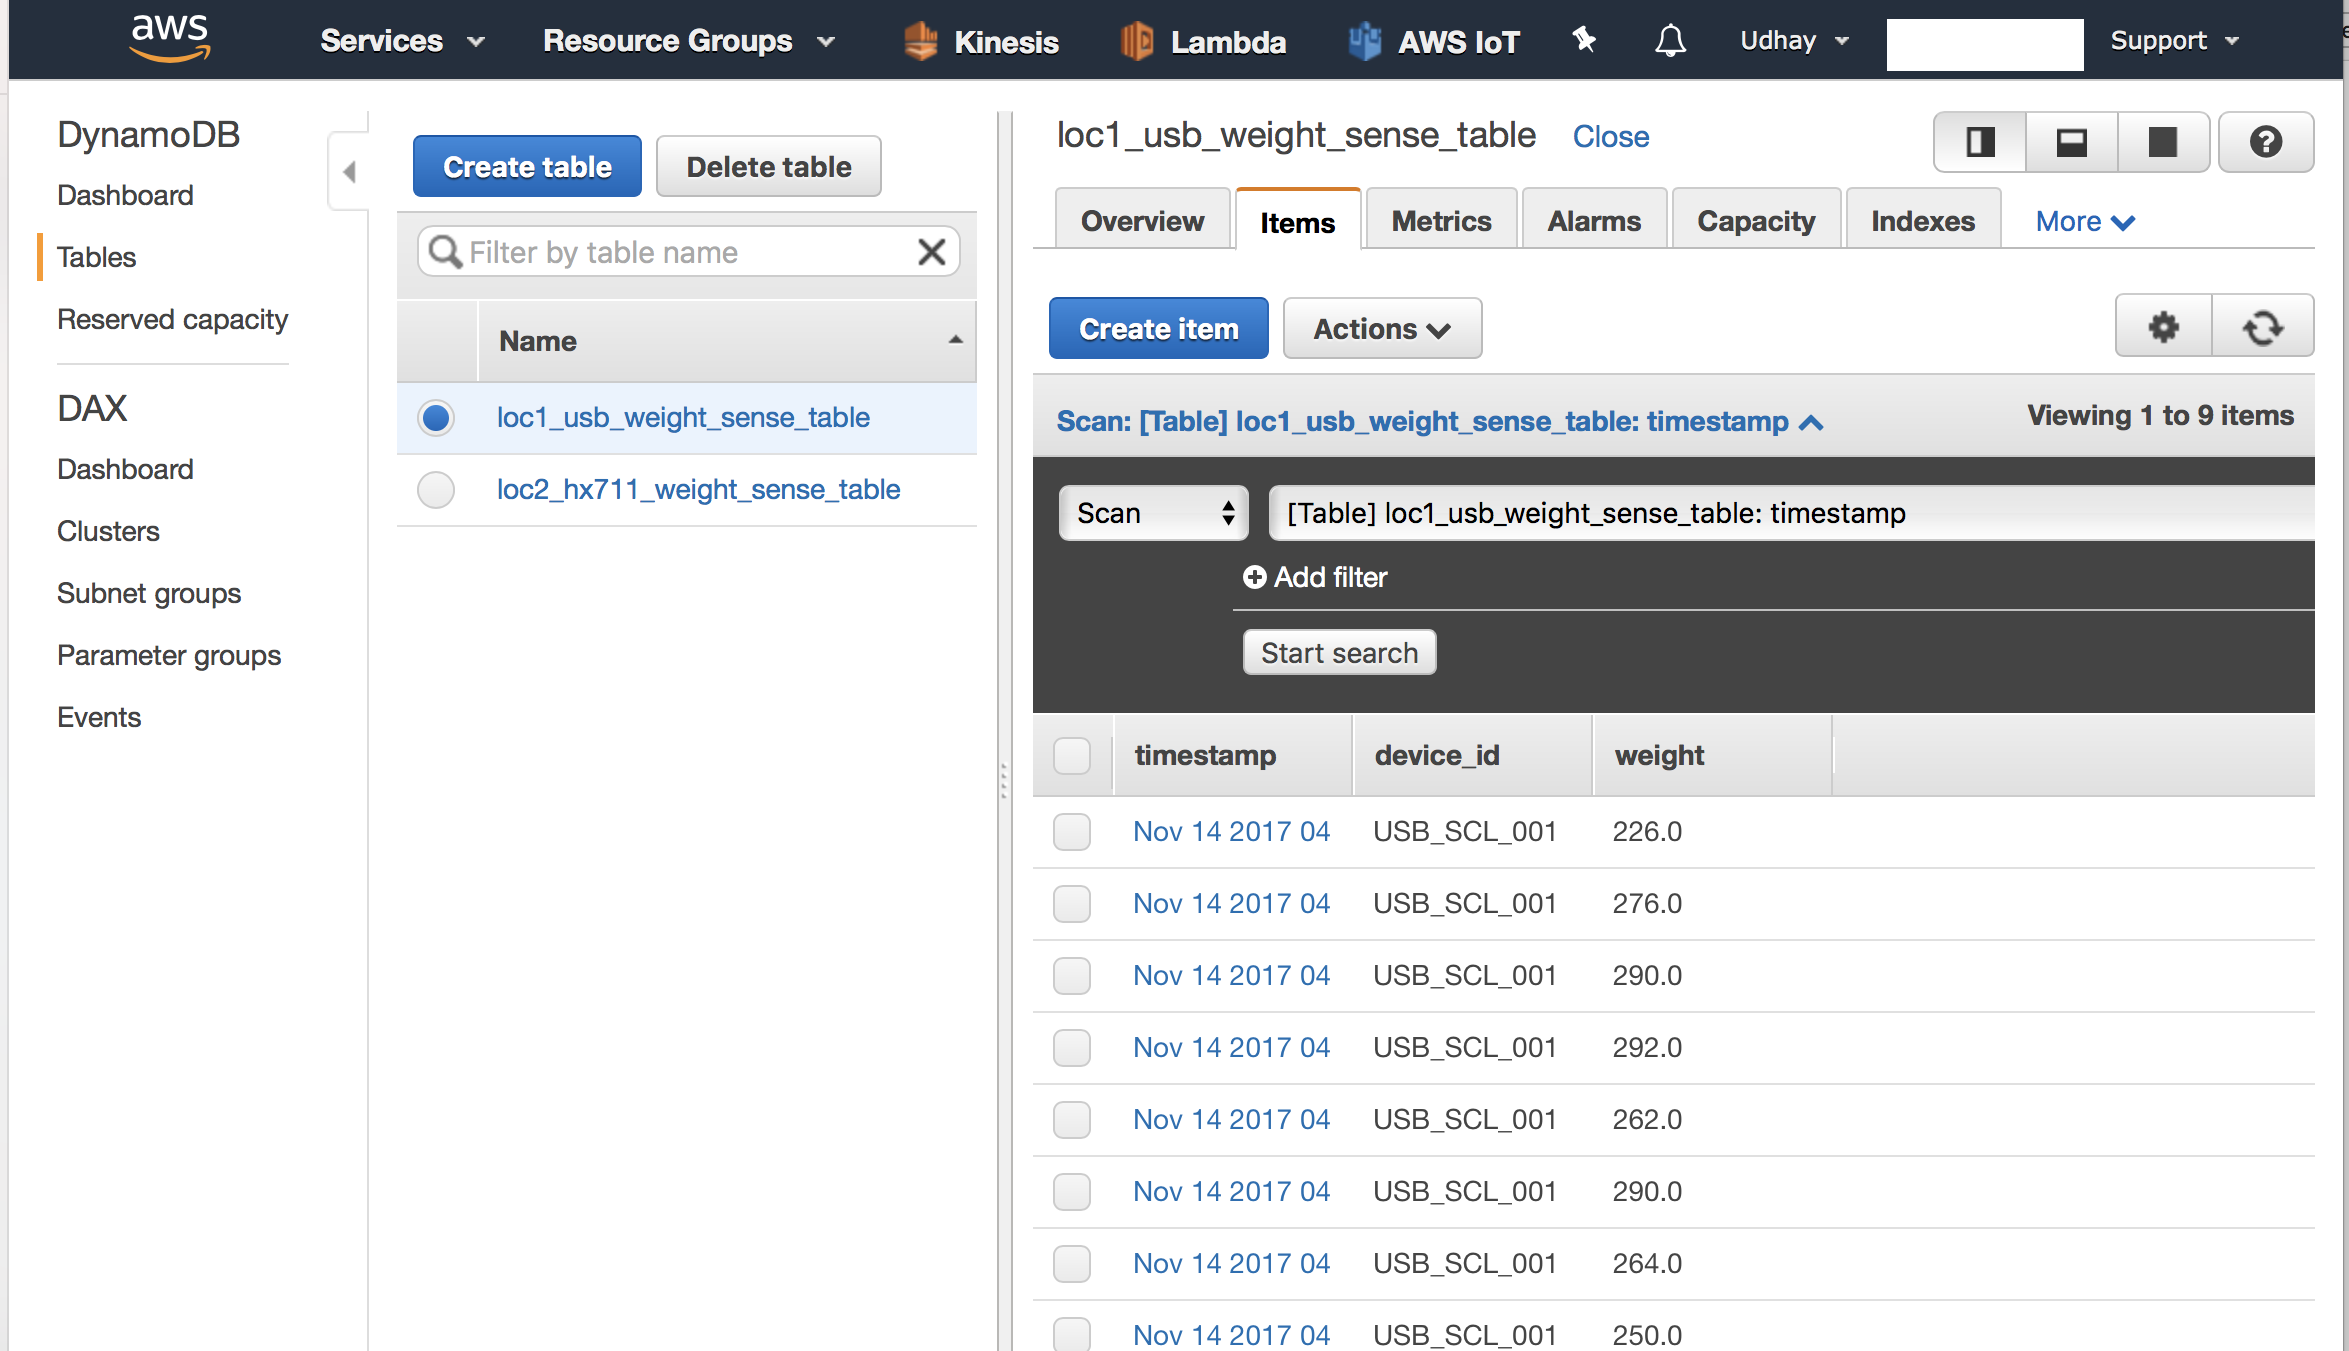Image resolution: width=2349 pixels, height=1351 pixels.
Task: Switch to the Metrics tab
Action: coord(1441,221)
